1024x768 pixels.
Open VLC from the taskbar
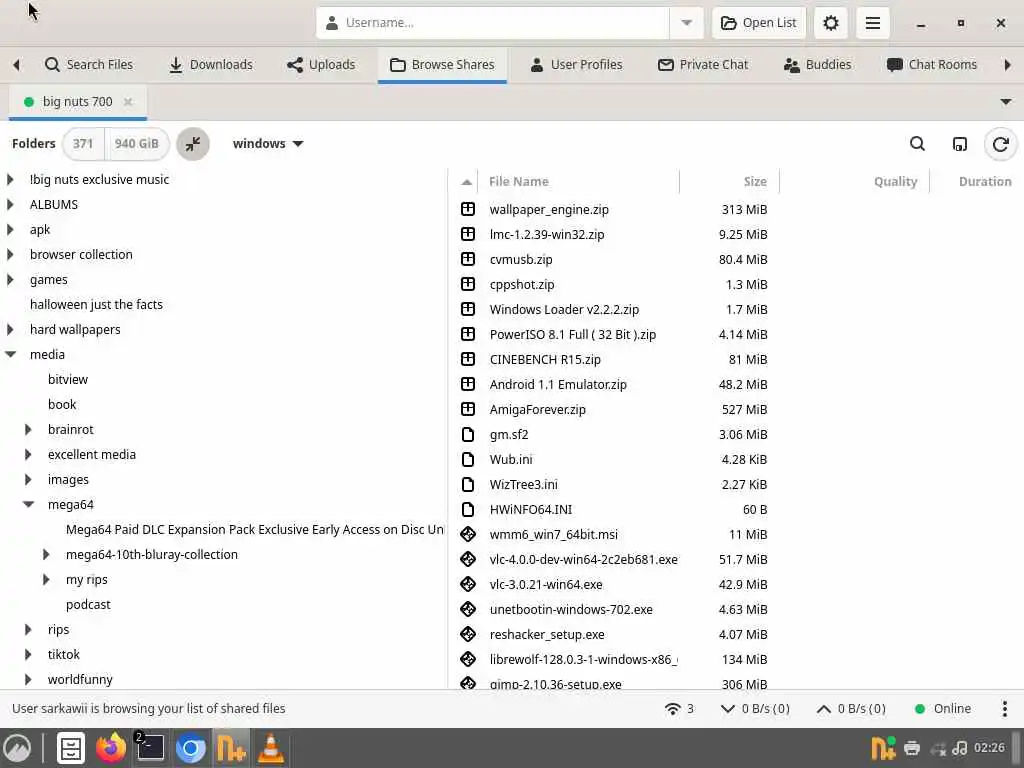[x=270, y=748]
